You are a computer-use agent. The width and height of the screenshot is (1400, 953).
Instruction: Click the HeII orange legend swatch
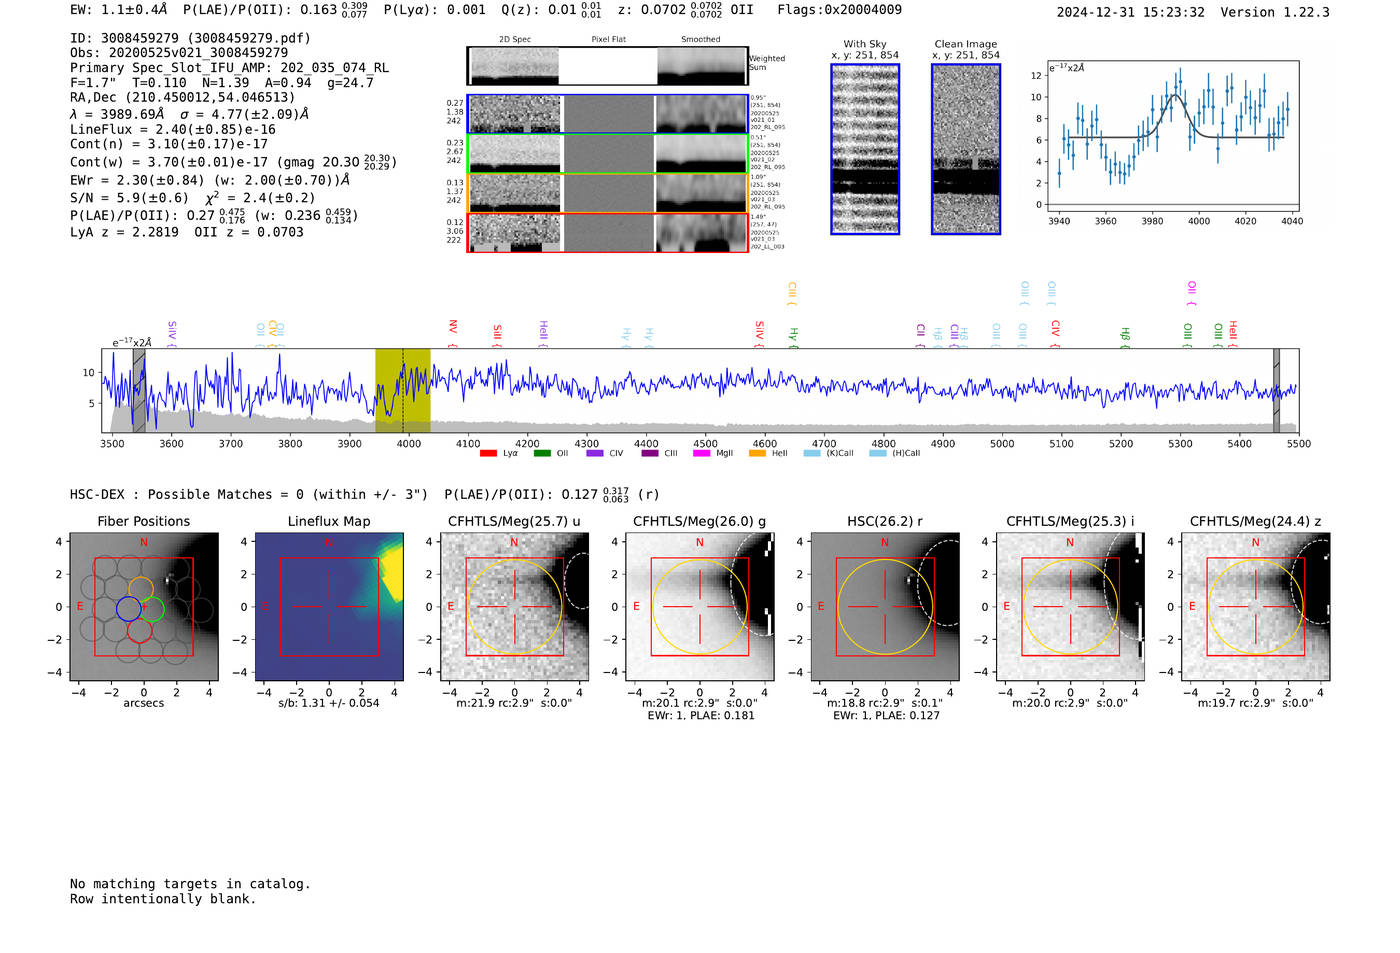point(757,453)
